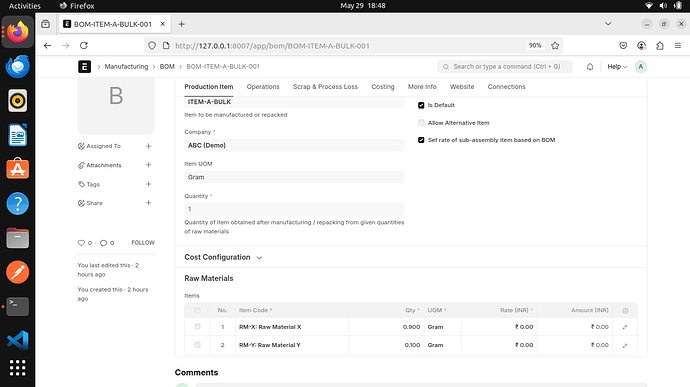Screen dimensions: 690x387
Task: Open the Help dropdown menu
Action: [x=617, y=66]
